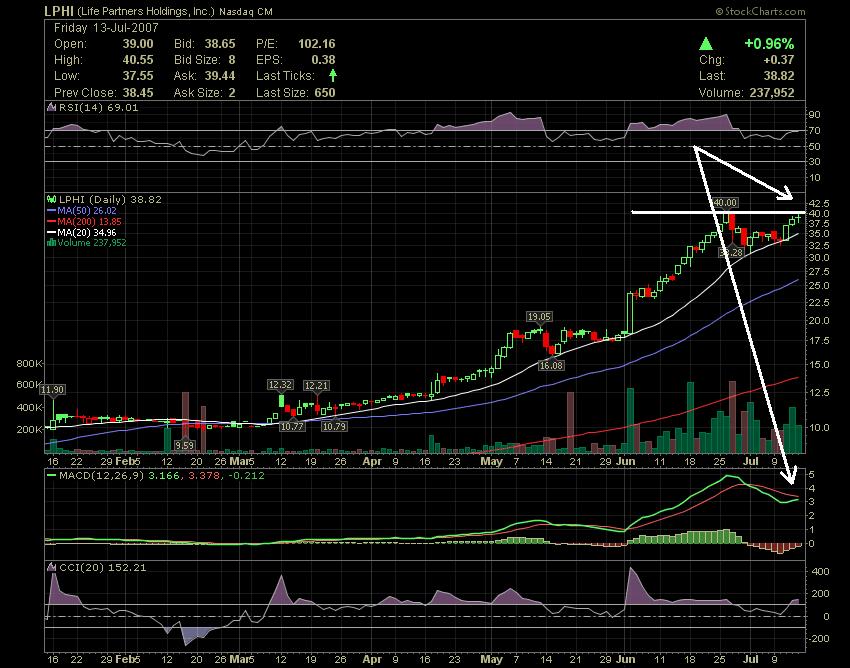
Task: Click the MACD histogram value -0.212
Action: click(247, 476)
